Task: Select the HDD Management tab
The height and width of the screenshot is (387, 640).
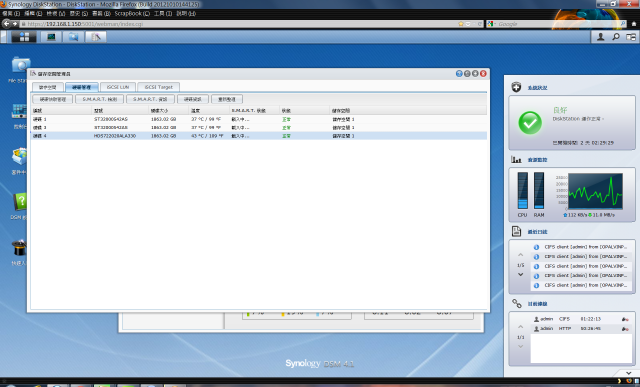Action: pos(82,87)
